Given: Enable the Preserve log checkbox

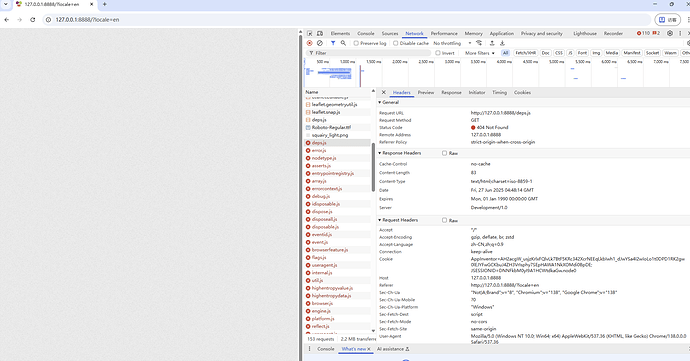Looking at the screenshot, I should 356,43.
